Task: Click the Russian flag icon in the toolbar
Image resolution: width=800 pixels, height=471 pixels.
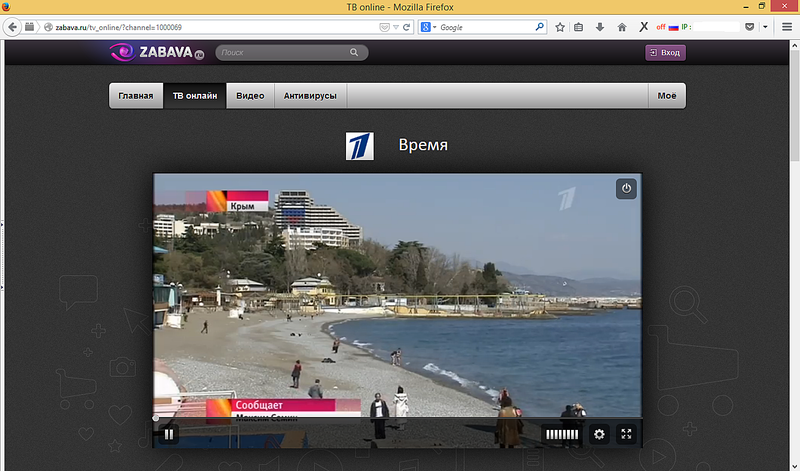Action: tap(673, 27)
